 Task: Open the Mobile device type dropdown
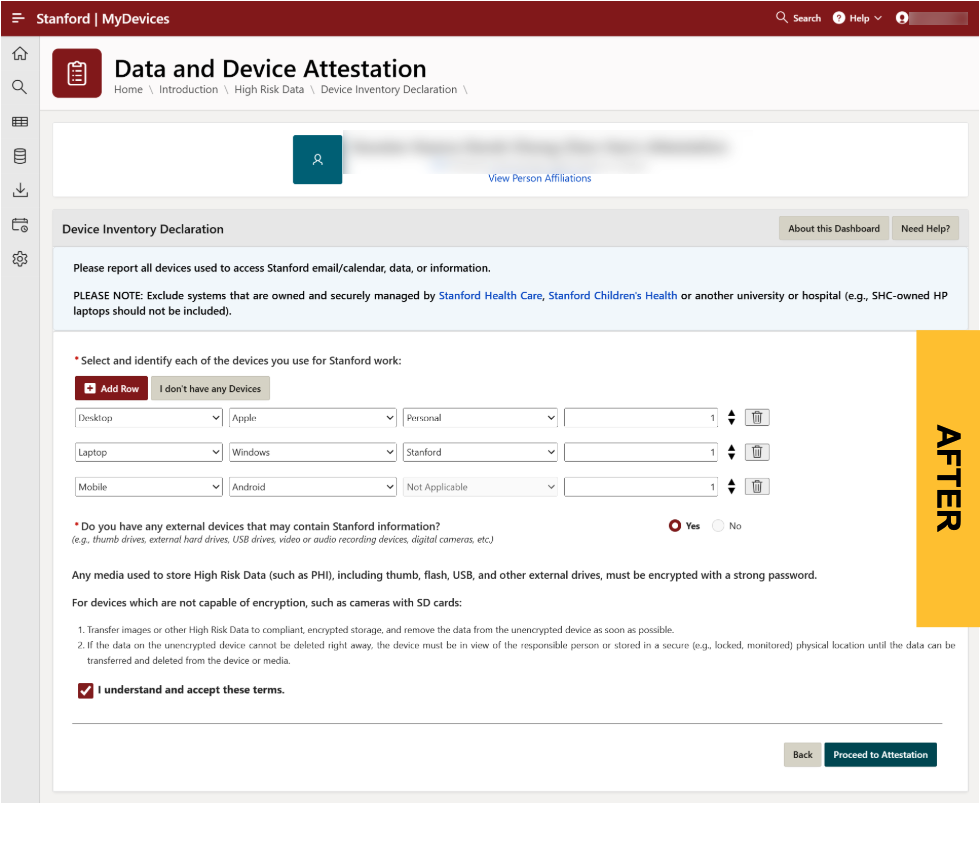(149, 487)
